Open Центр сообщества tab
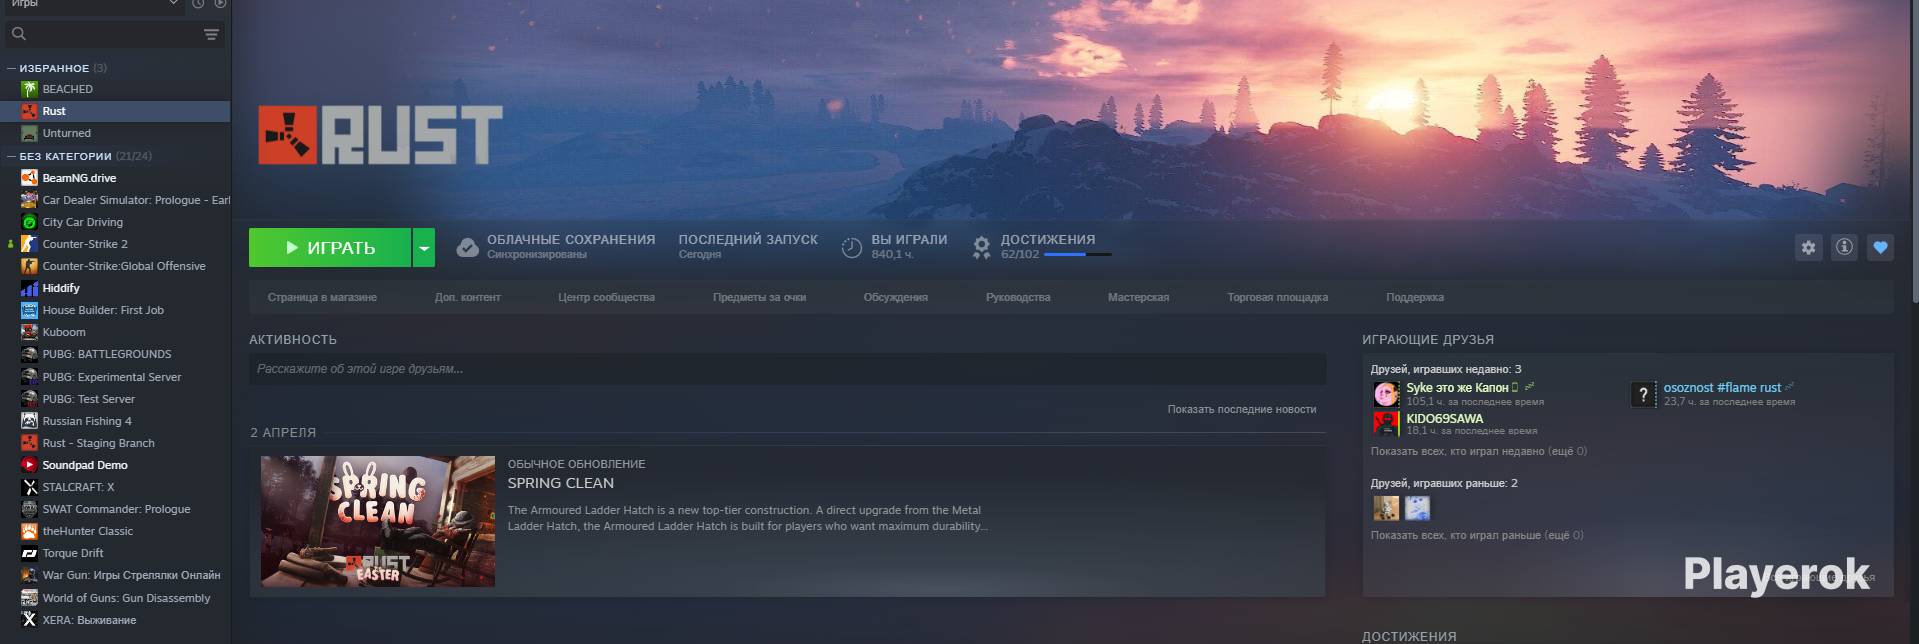This screenshot has height=644, width=1919. [x=606, y=297]
